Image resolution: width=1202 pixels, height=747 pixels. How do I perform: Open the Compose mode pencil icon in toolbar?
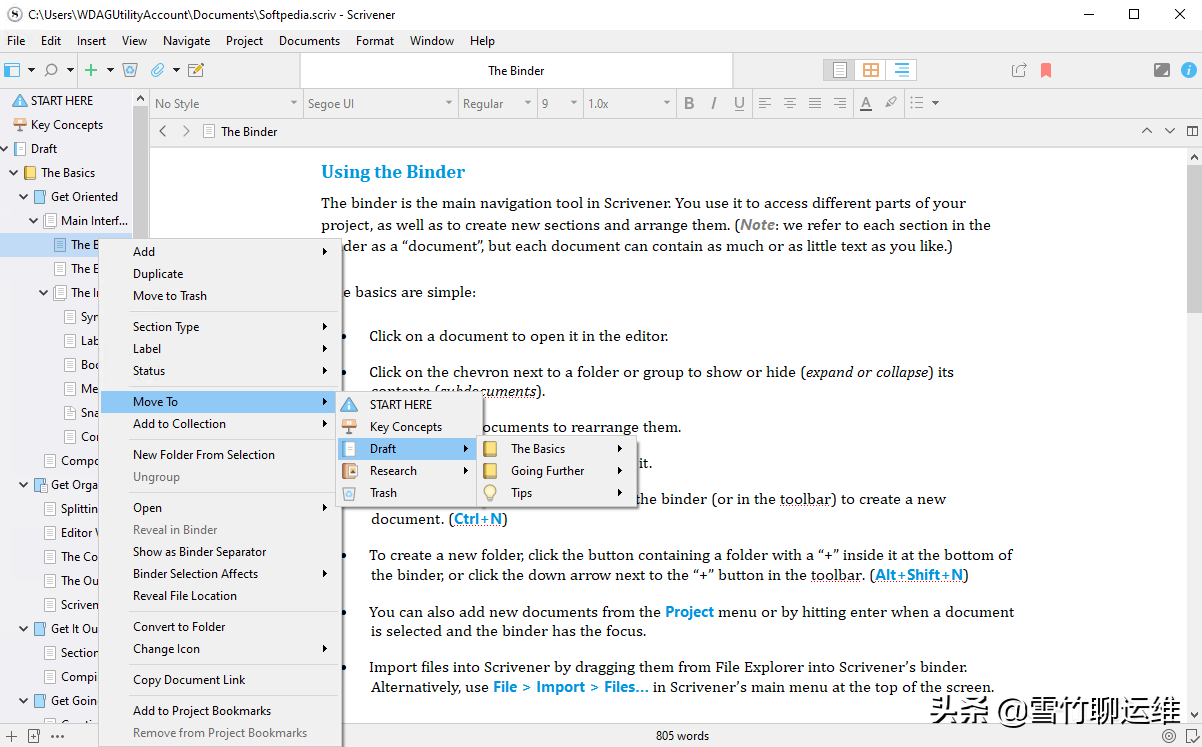pos(196,70)
